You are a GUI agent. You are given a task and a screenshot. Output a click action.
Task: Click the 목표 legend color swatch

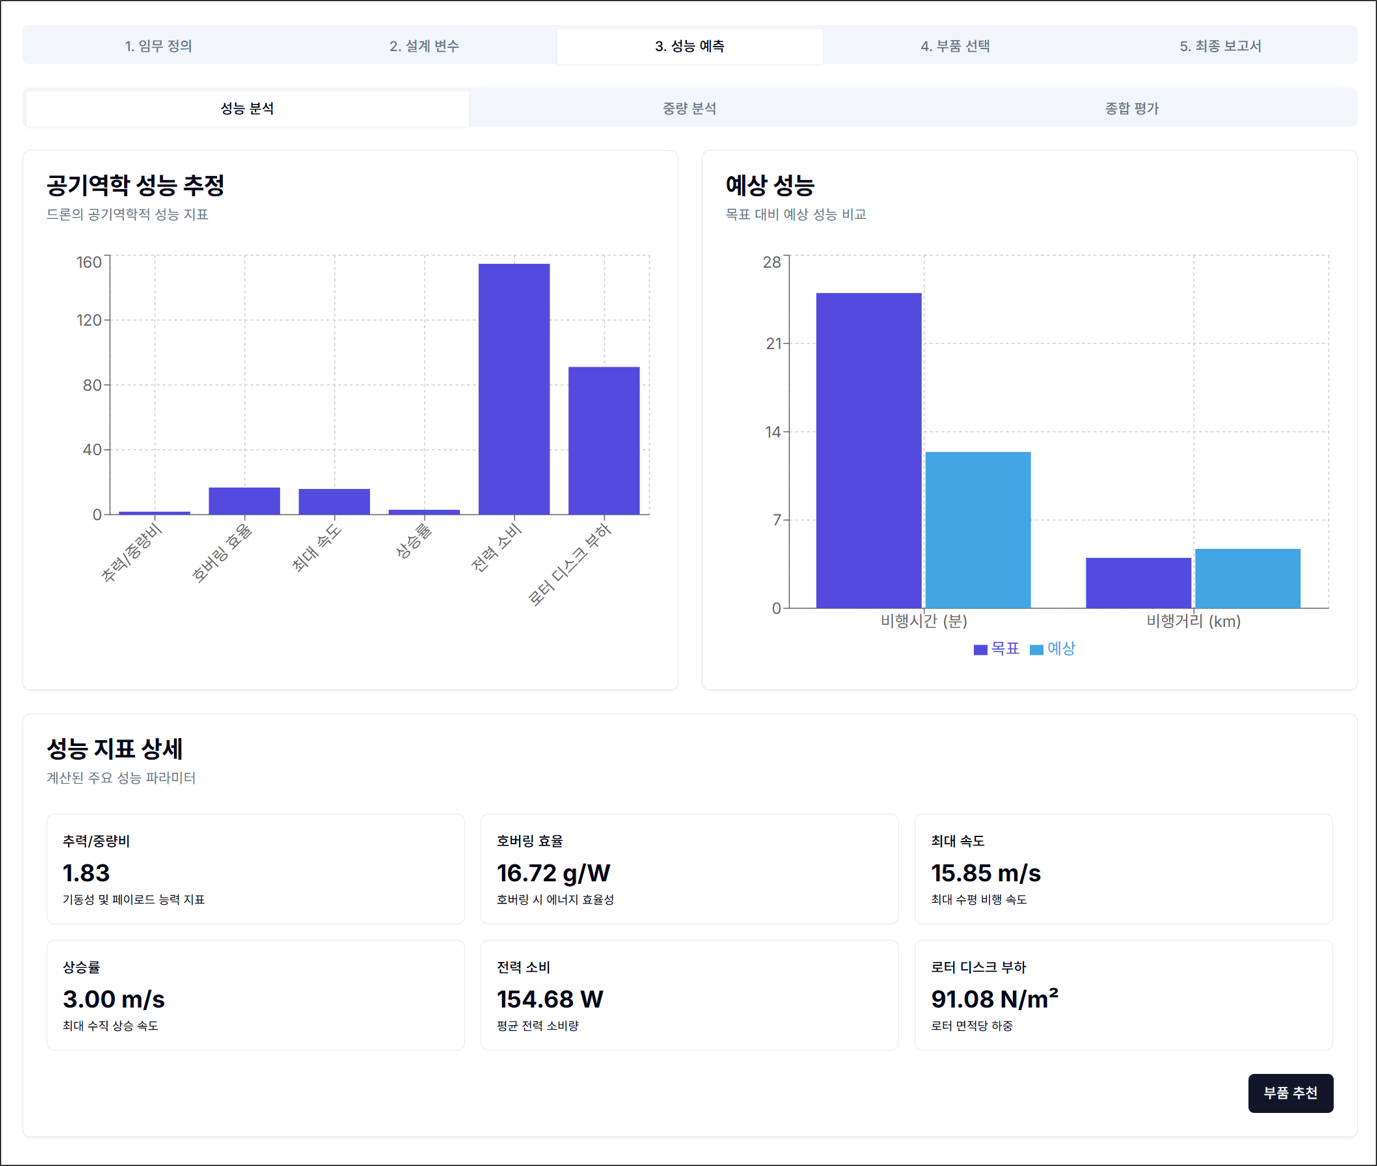point(980,650)
